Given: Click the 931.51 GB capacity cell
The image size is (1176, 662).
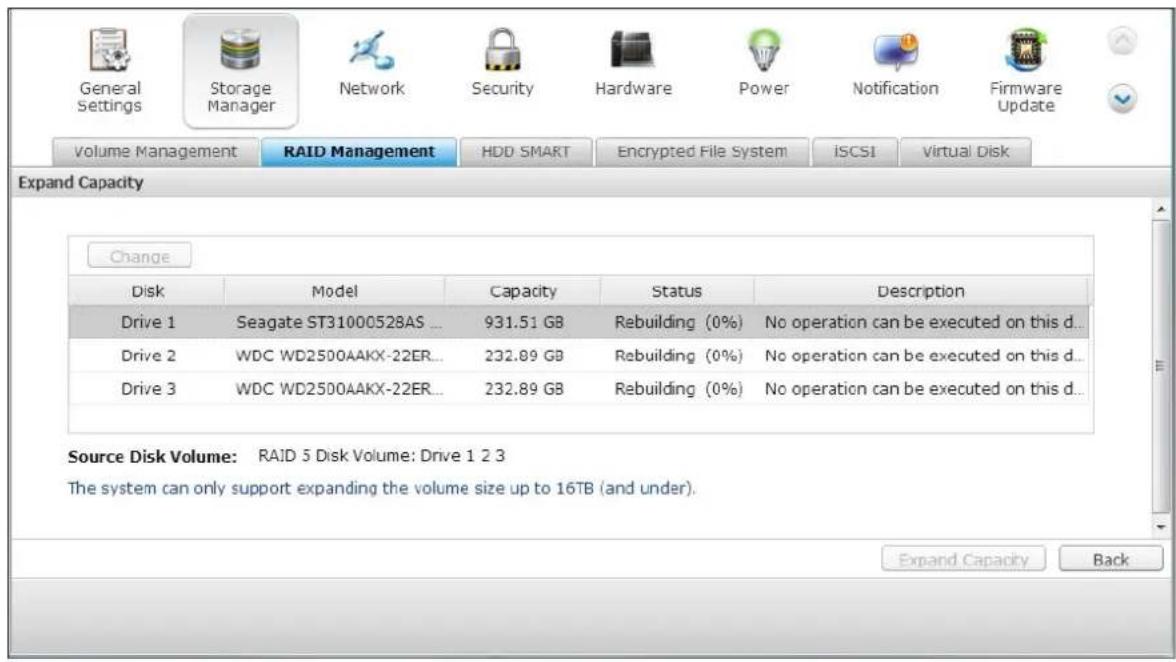Looking at the screenshot, I should point(524,322).
